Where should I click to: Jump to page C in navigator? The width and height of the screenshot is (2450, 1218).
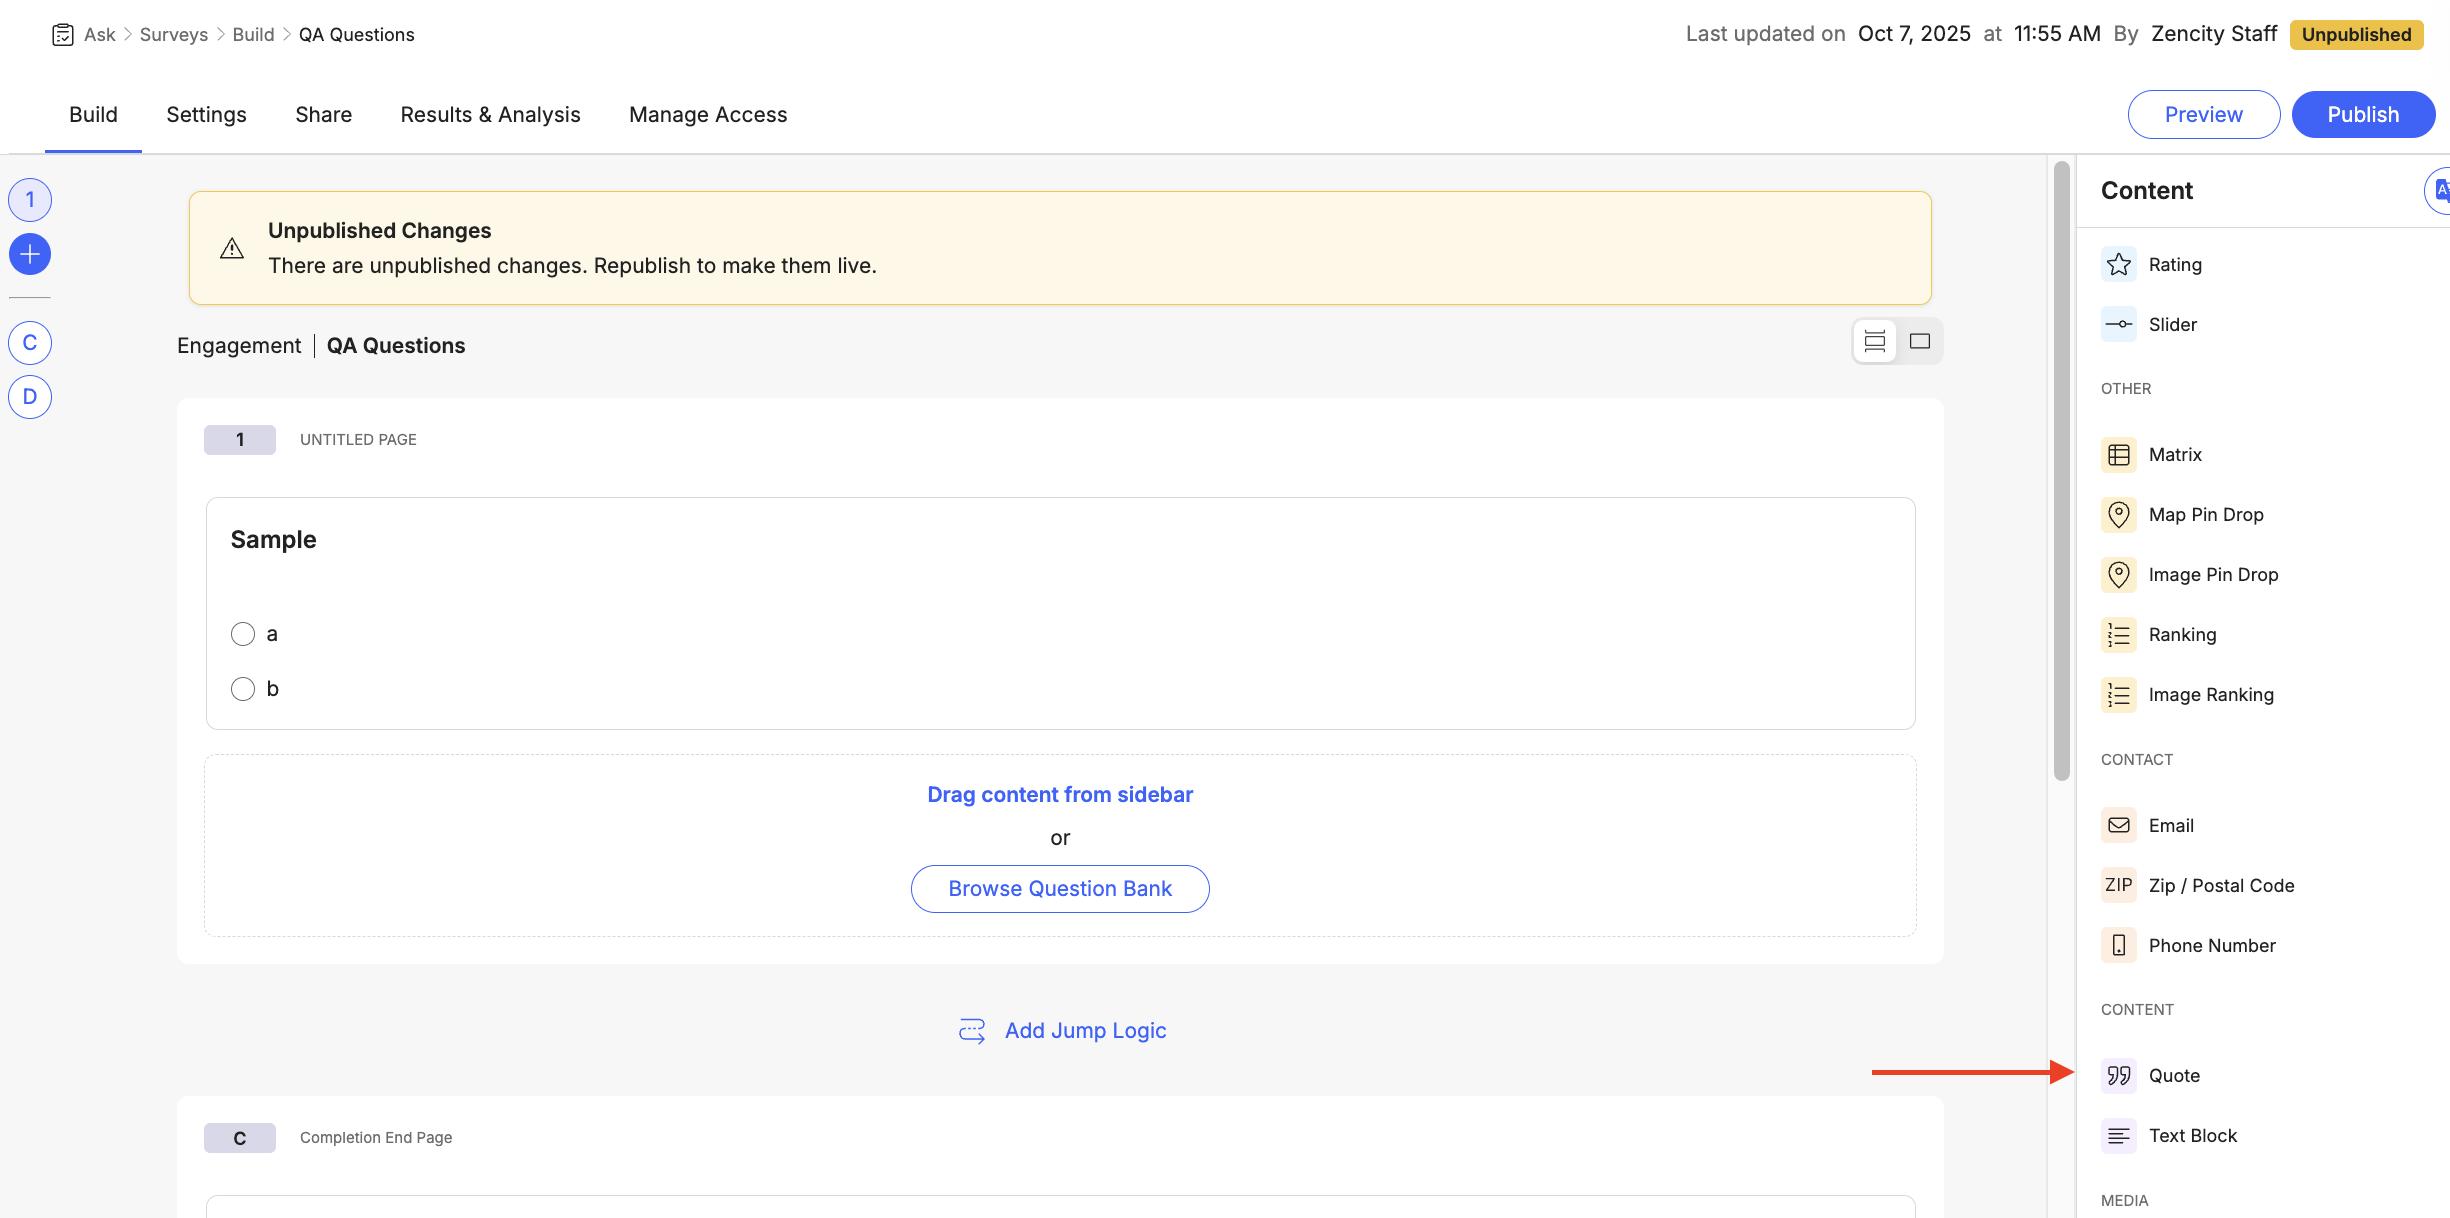[x=30, y=343]
